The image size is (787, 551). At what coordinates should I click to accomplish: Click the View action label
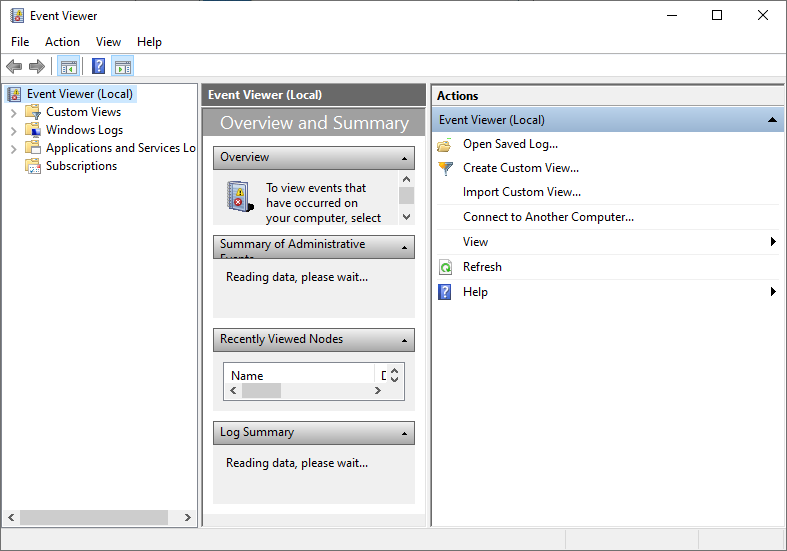coord(475,242)
